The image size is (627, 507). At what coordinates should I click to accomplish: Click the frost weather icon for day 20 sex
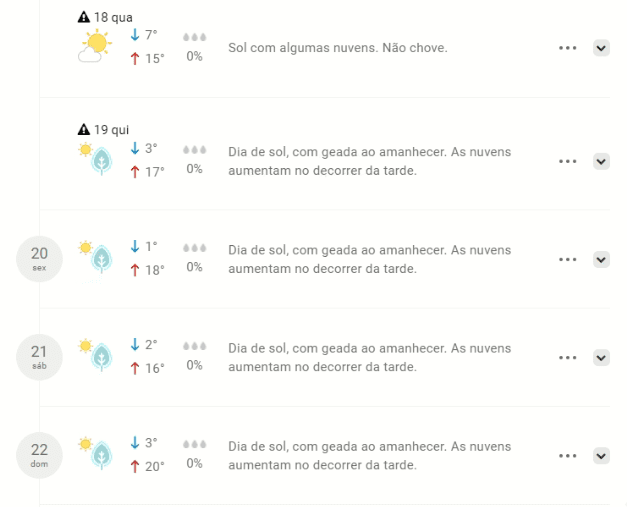(95, 257)
